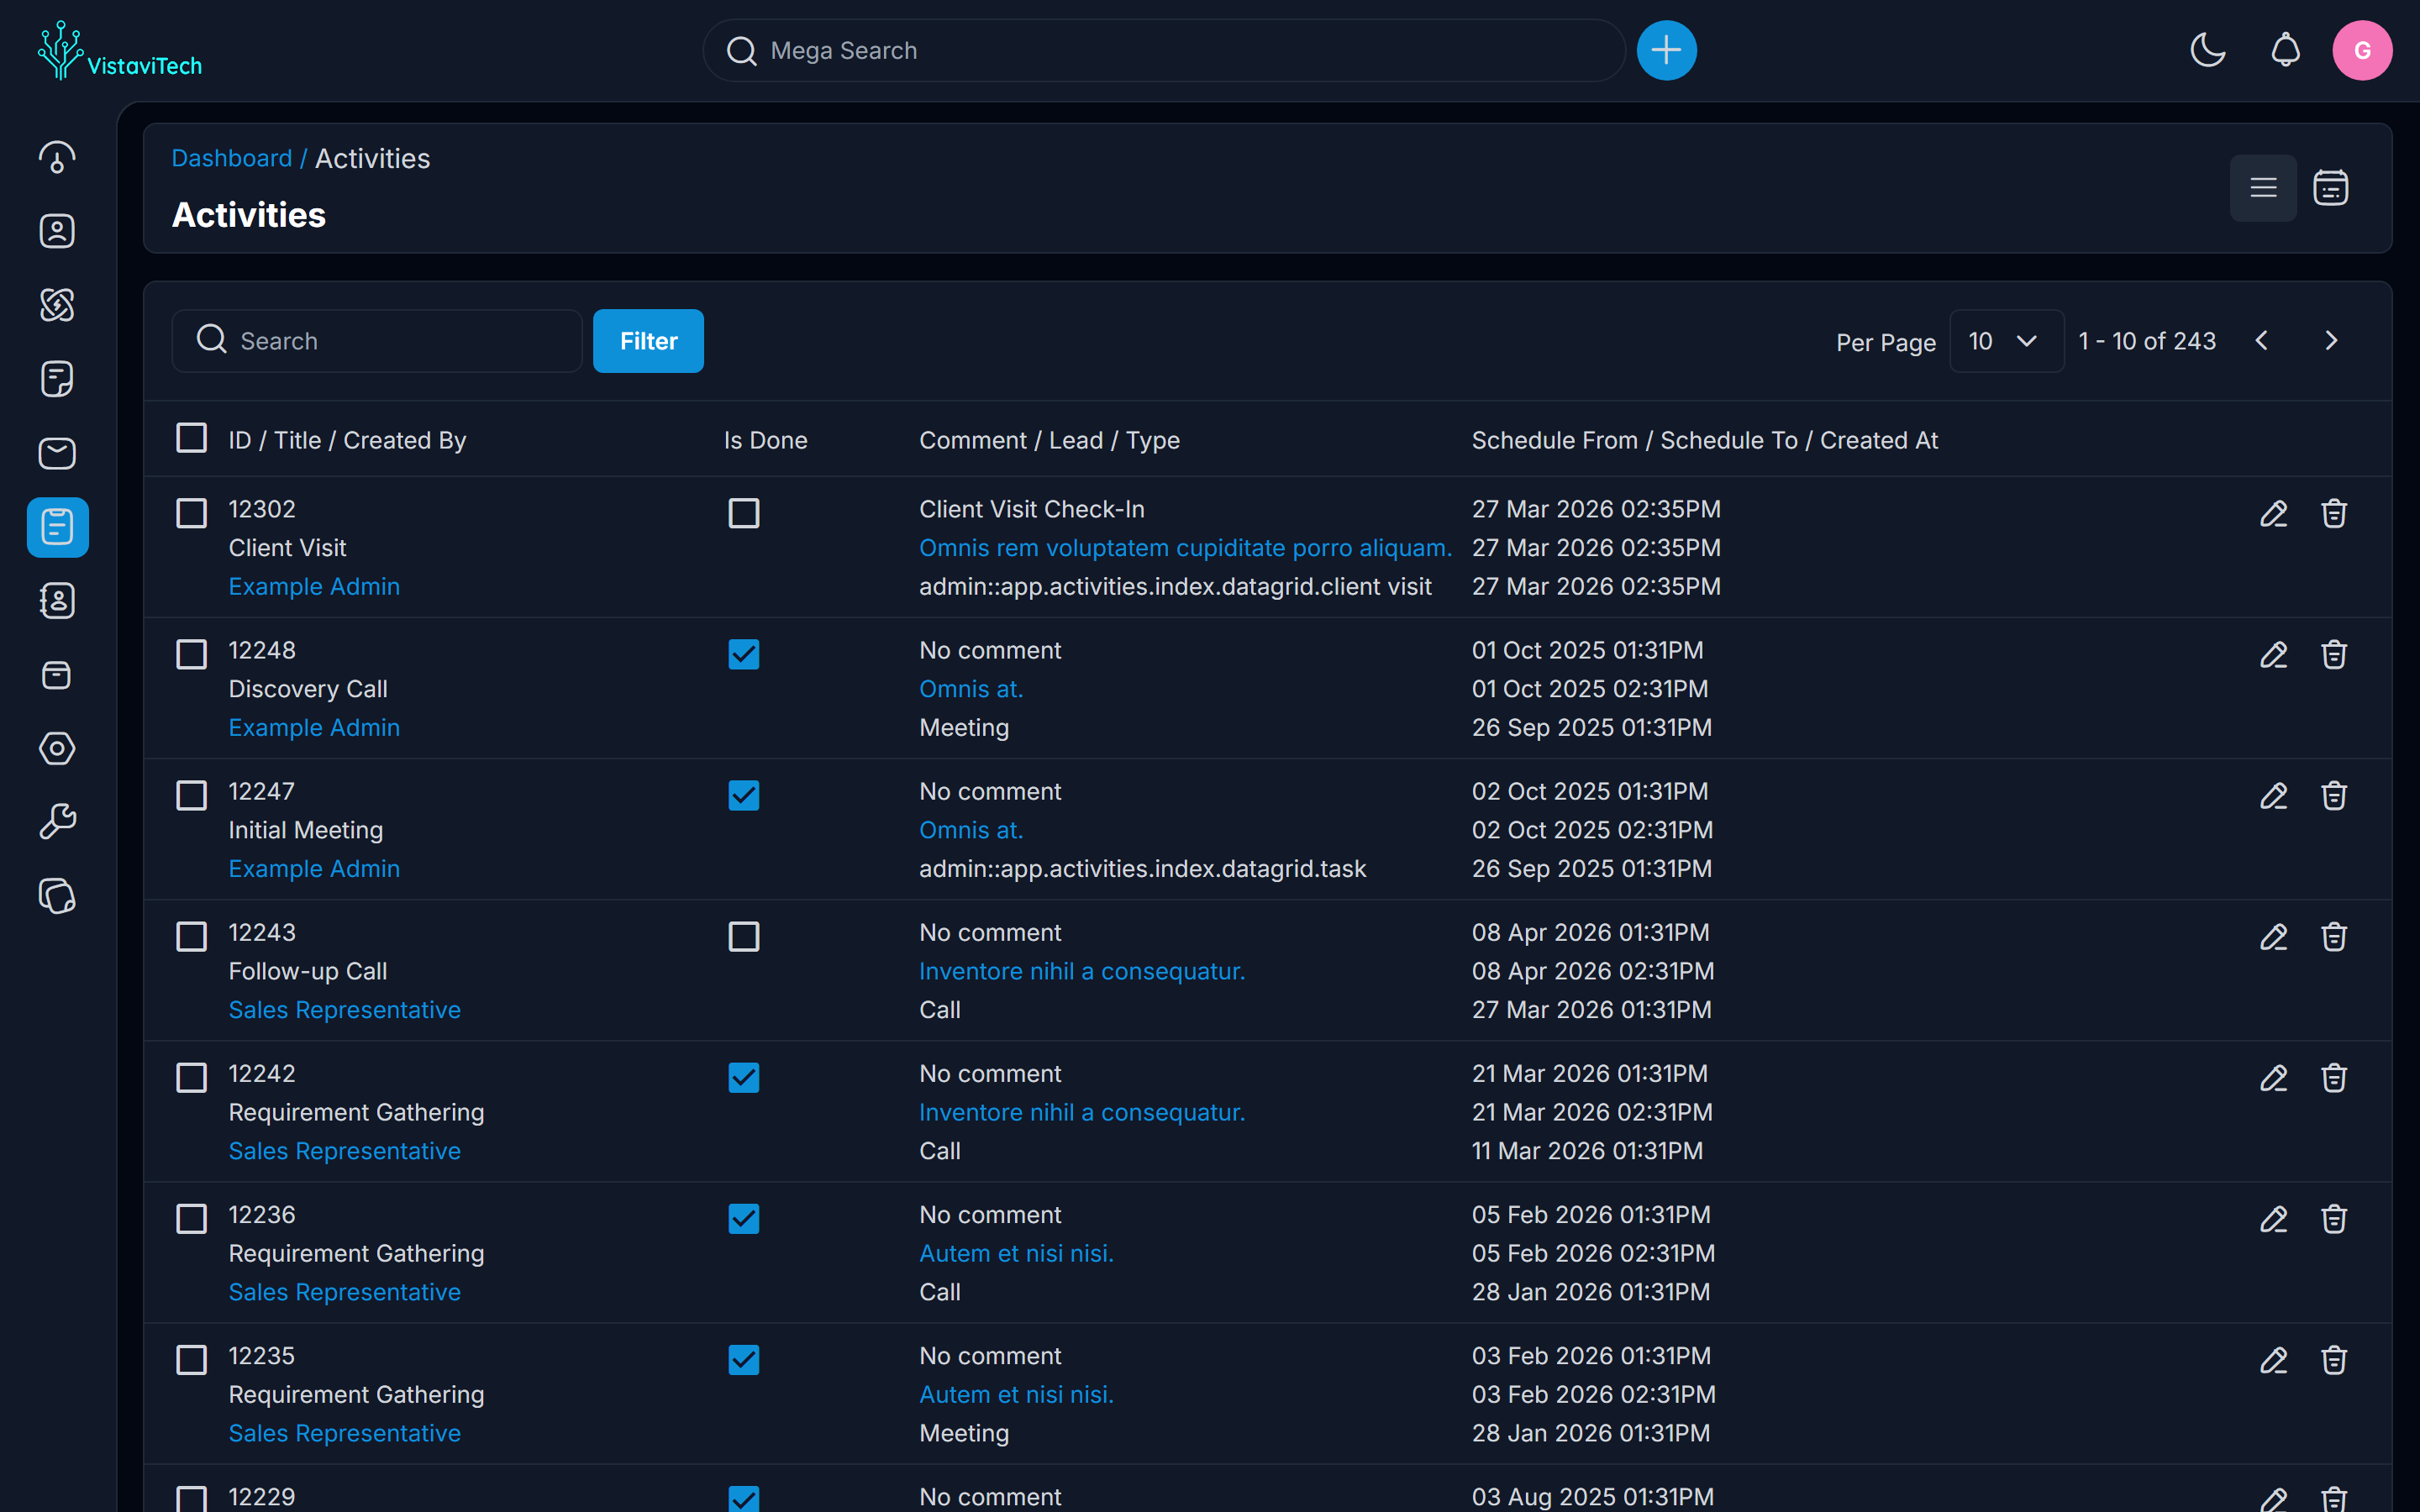Open the user avatar menu
The height and width of the screenshot is (1512, 2420).
2362,50
